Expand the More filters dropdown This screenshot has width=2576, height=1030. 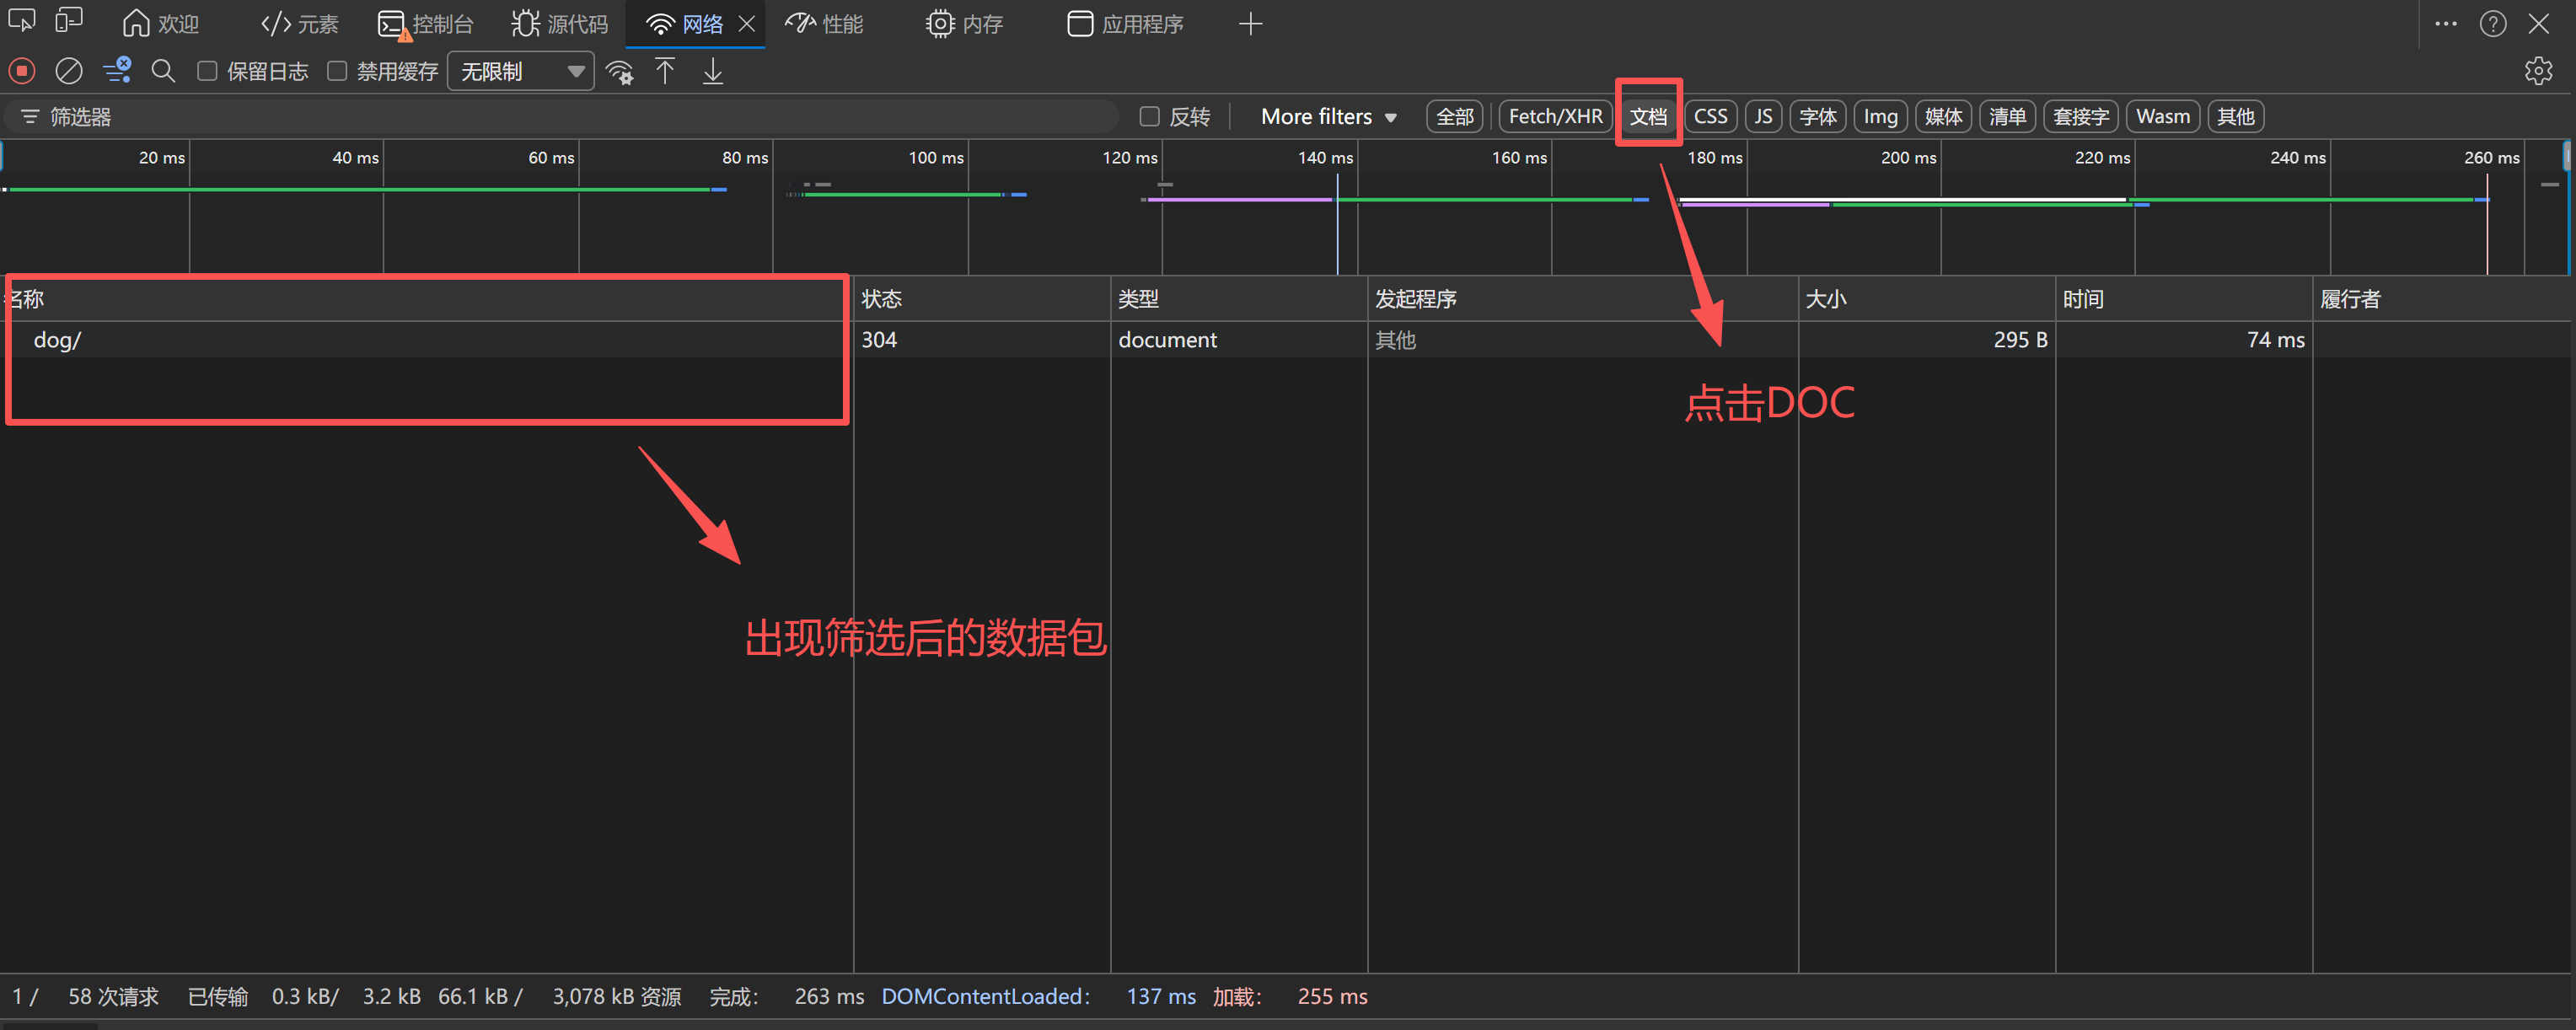click(x=1328, y=117)
